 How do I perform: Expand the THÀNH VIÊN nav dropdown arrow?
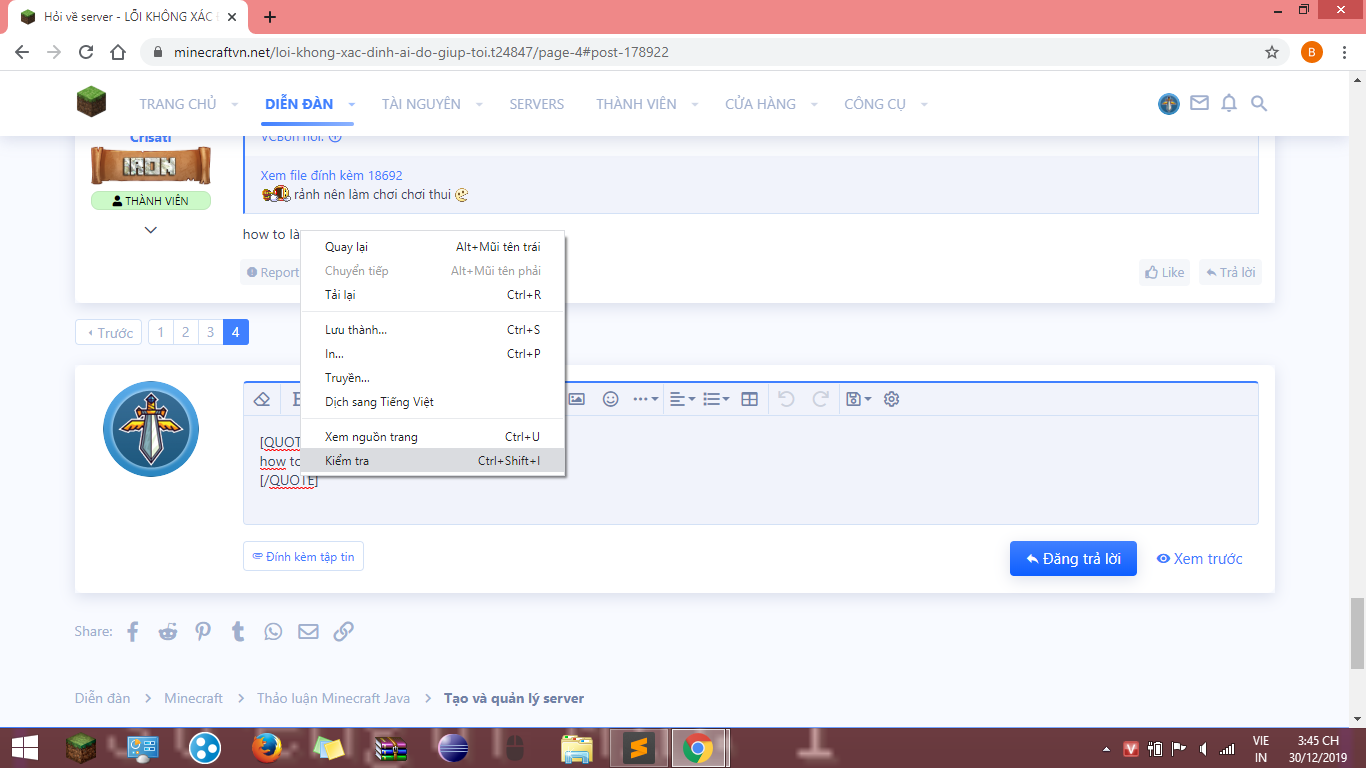695,104
